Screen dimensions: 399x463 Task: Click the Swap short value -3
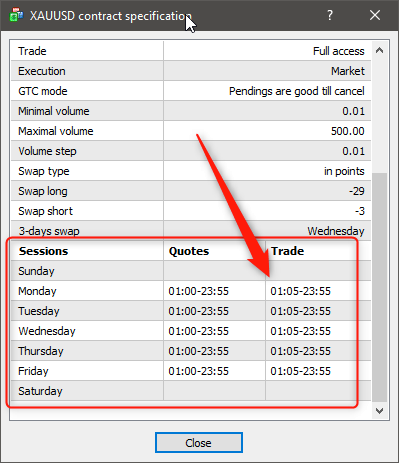point(360,211)
